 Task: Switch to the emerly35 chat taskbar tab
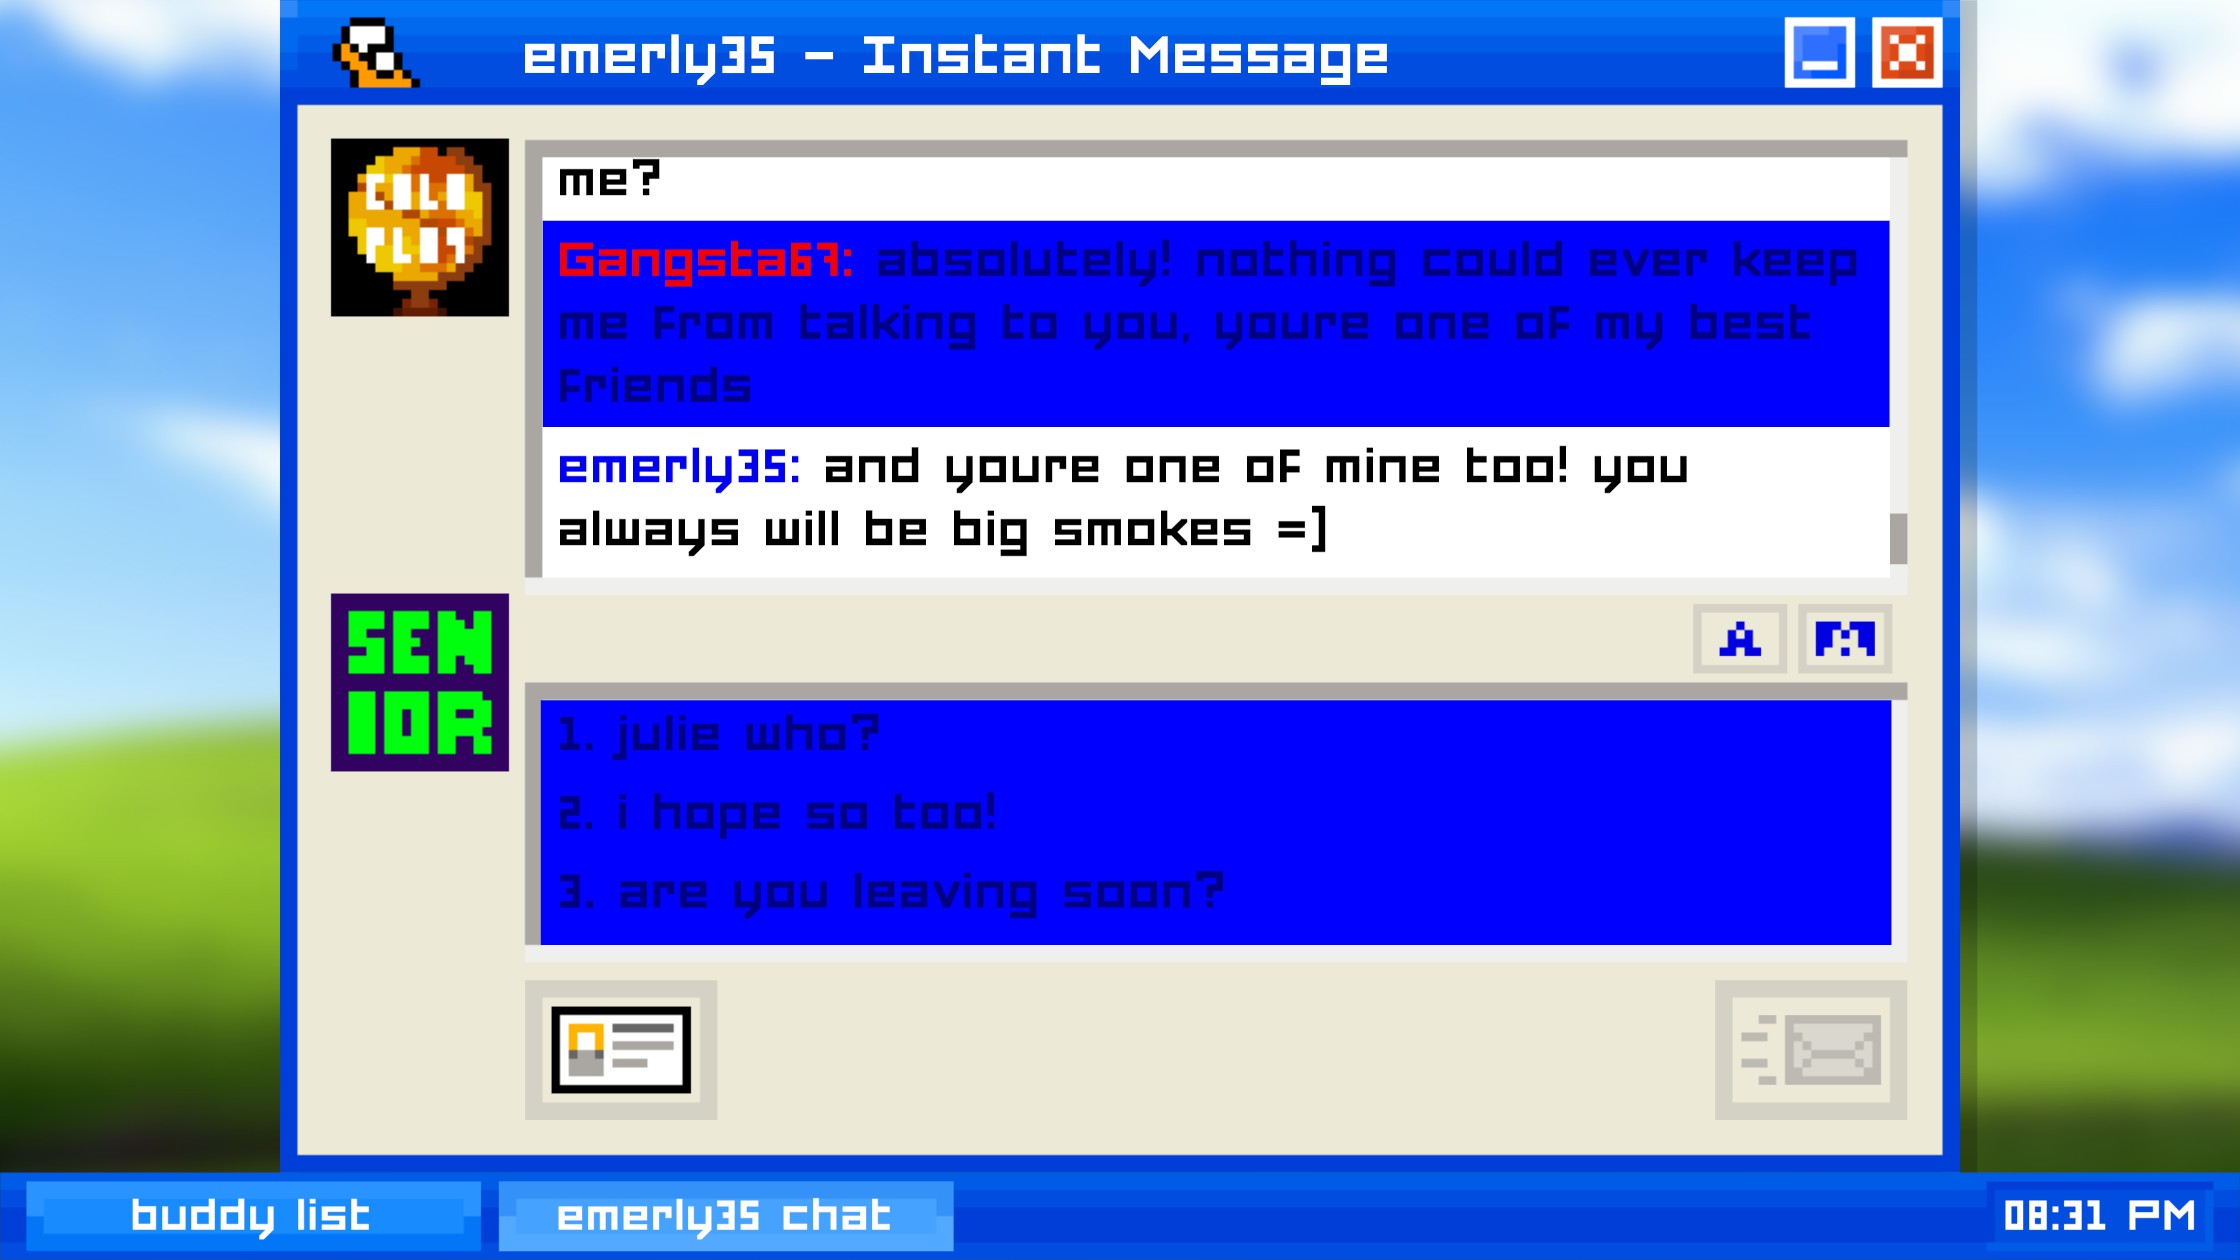[x=726, y=1216]
